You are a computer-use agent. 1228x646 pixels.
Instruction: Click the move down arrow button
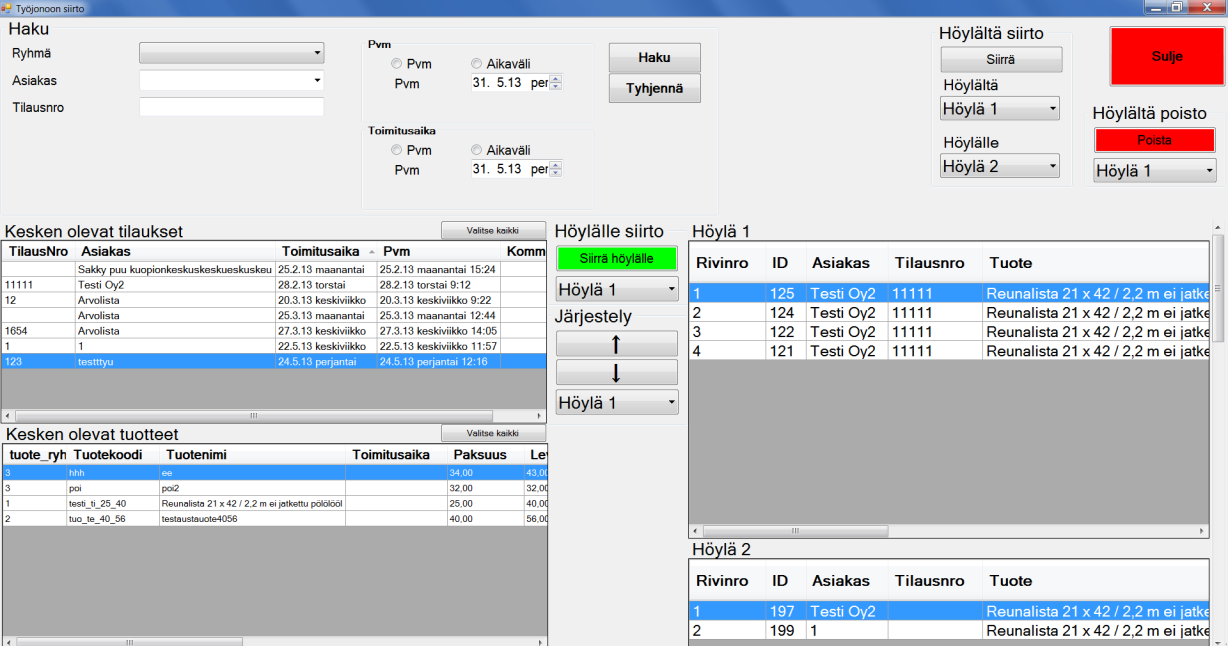pos(616,373)
